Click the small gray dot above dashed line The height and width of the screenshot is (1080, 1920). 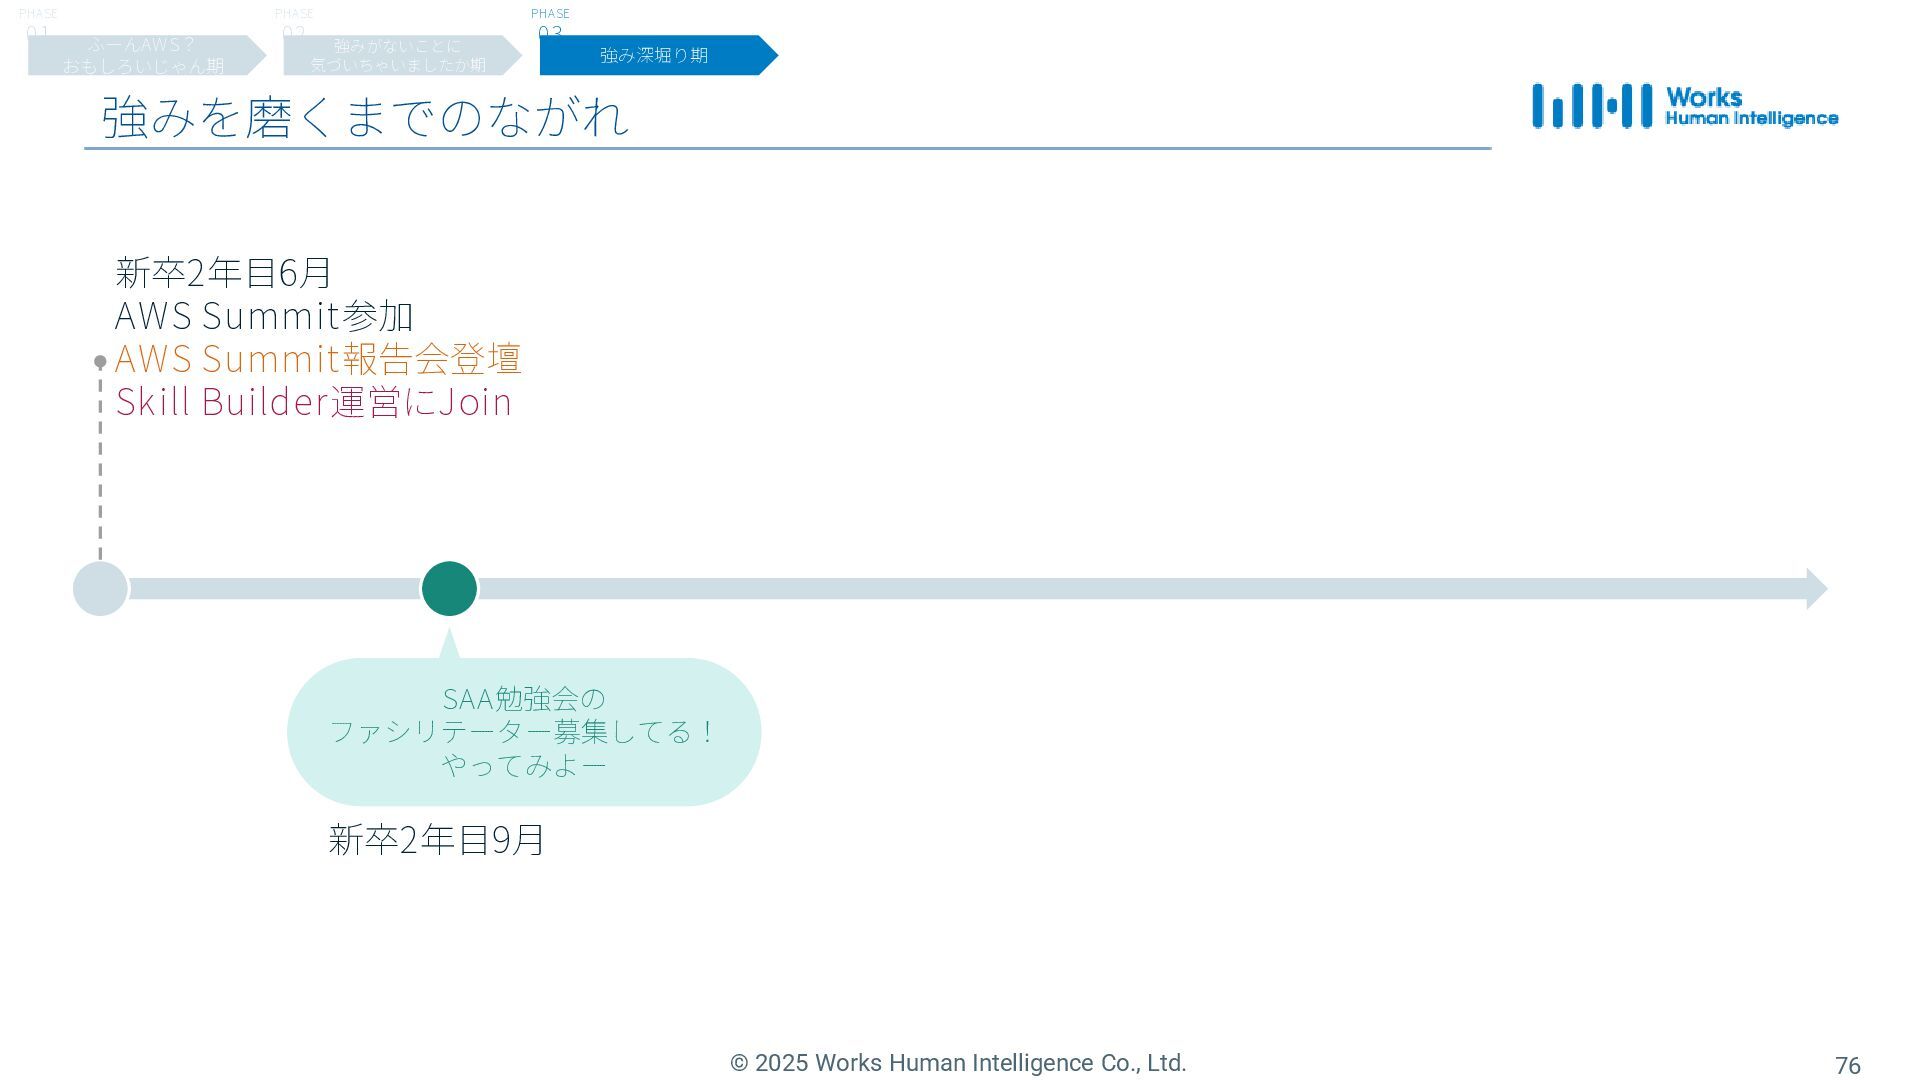coord(100,361)
